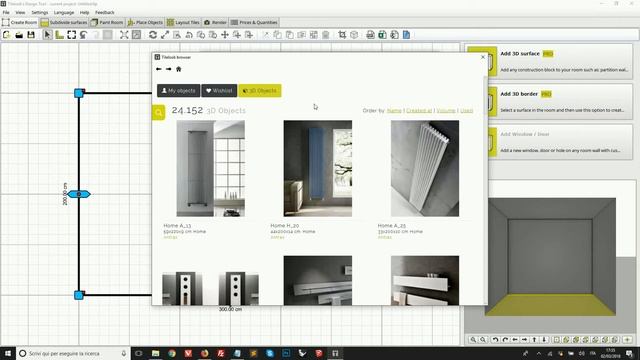Image resolution: width=640 pixels, height=360 pixels.
Task: Select the blue Home H_20 radiator thumbnail
Action: 318,168
